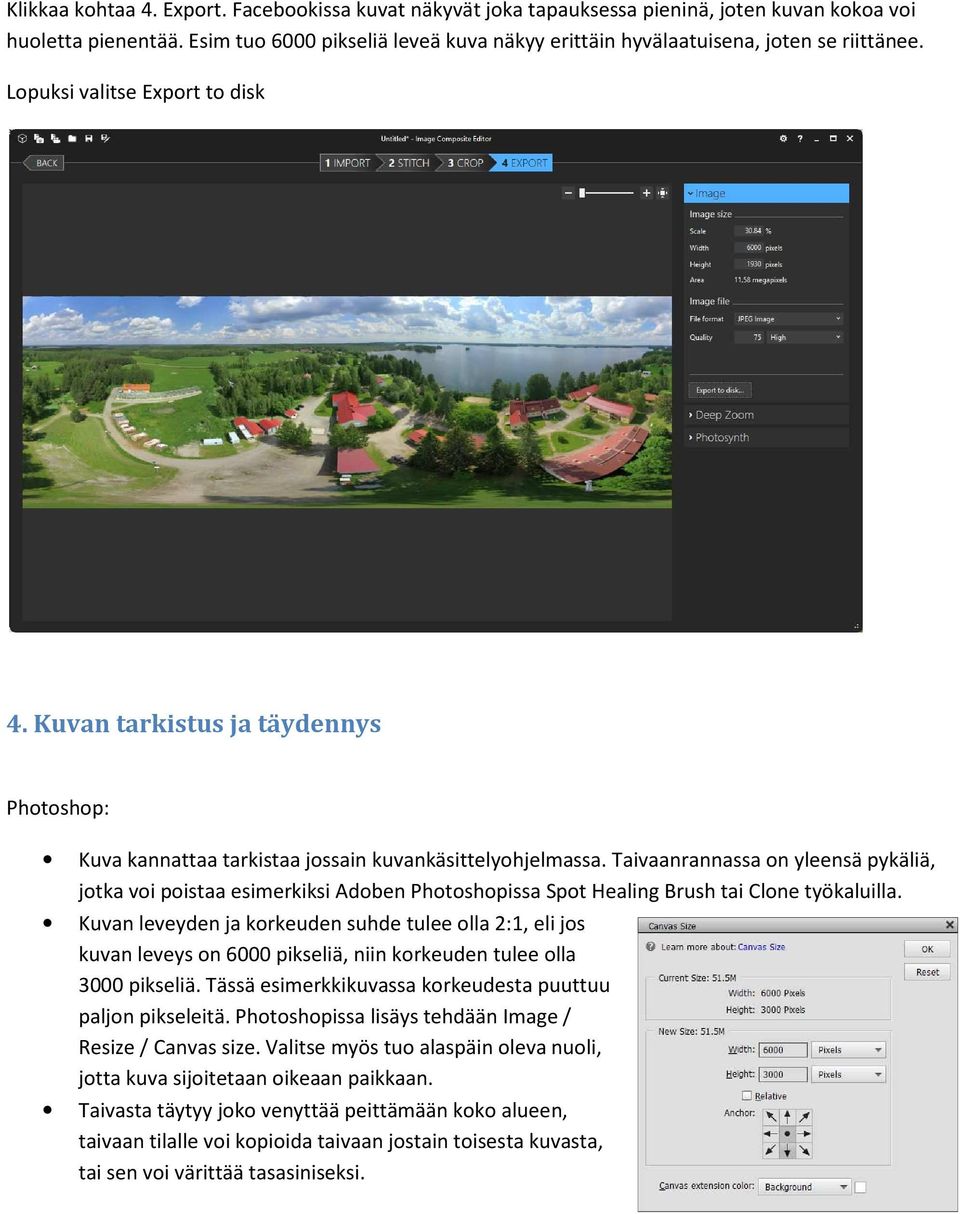960x1214 pixels.
Task: Select the center anchor dot
Action: click(787, 1134)
